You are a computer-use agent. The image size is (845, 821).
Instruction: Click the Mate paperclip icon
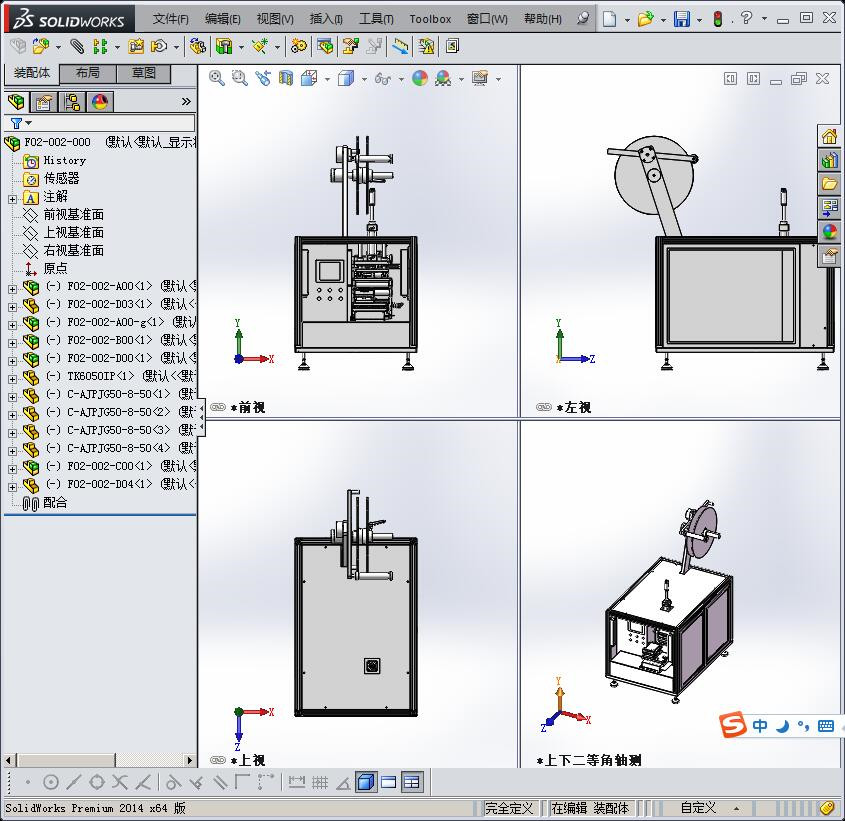coord(77,46)
